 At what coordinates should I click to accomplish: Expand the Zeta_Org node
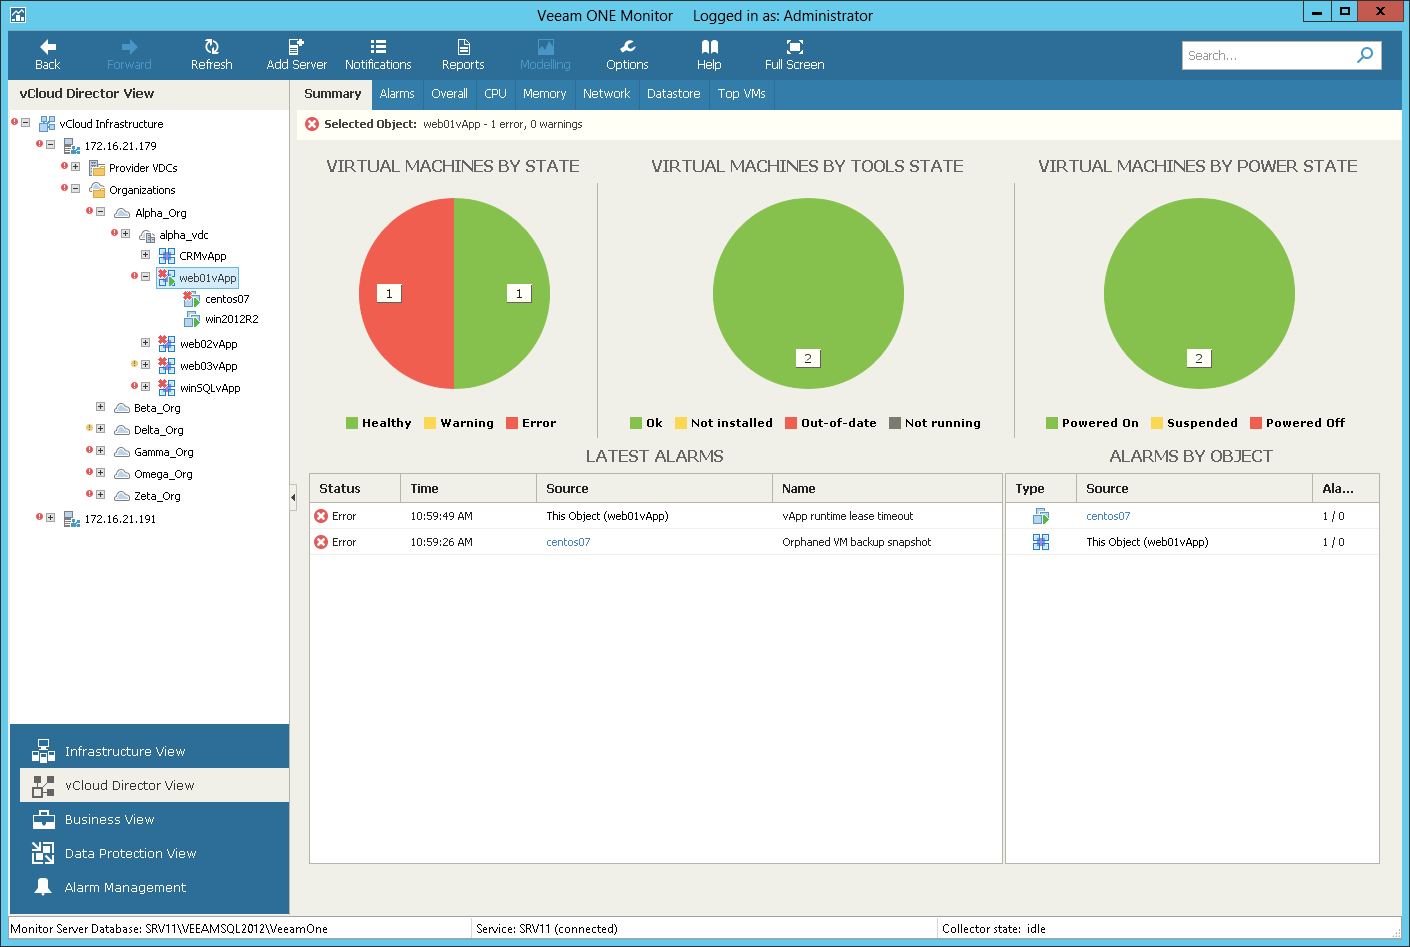tap(100, 495)
